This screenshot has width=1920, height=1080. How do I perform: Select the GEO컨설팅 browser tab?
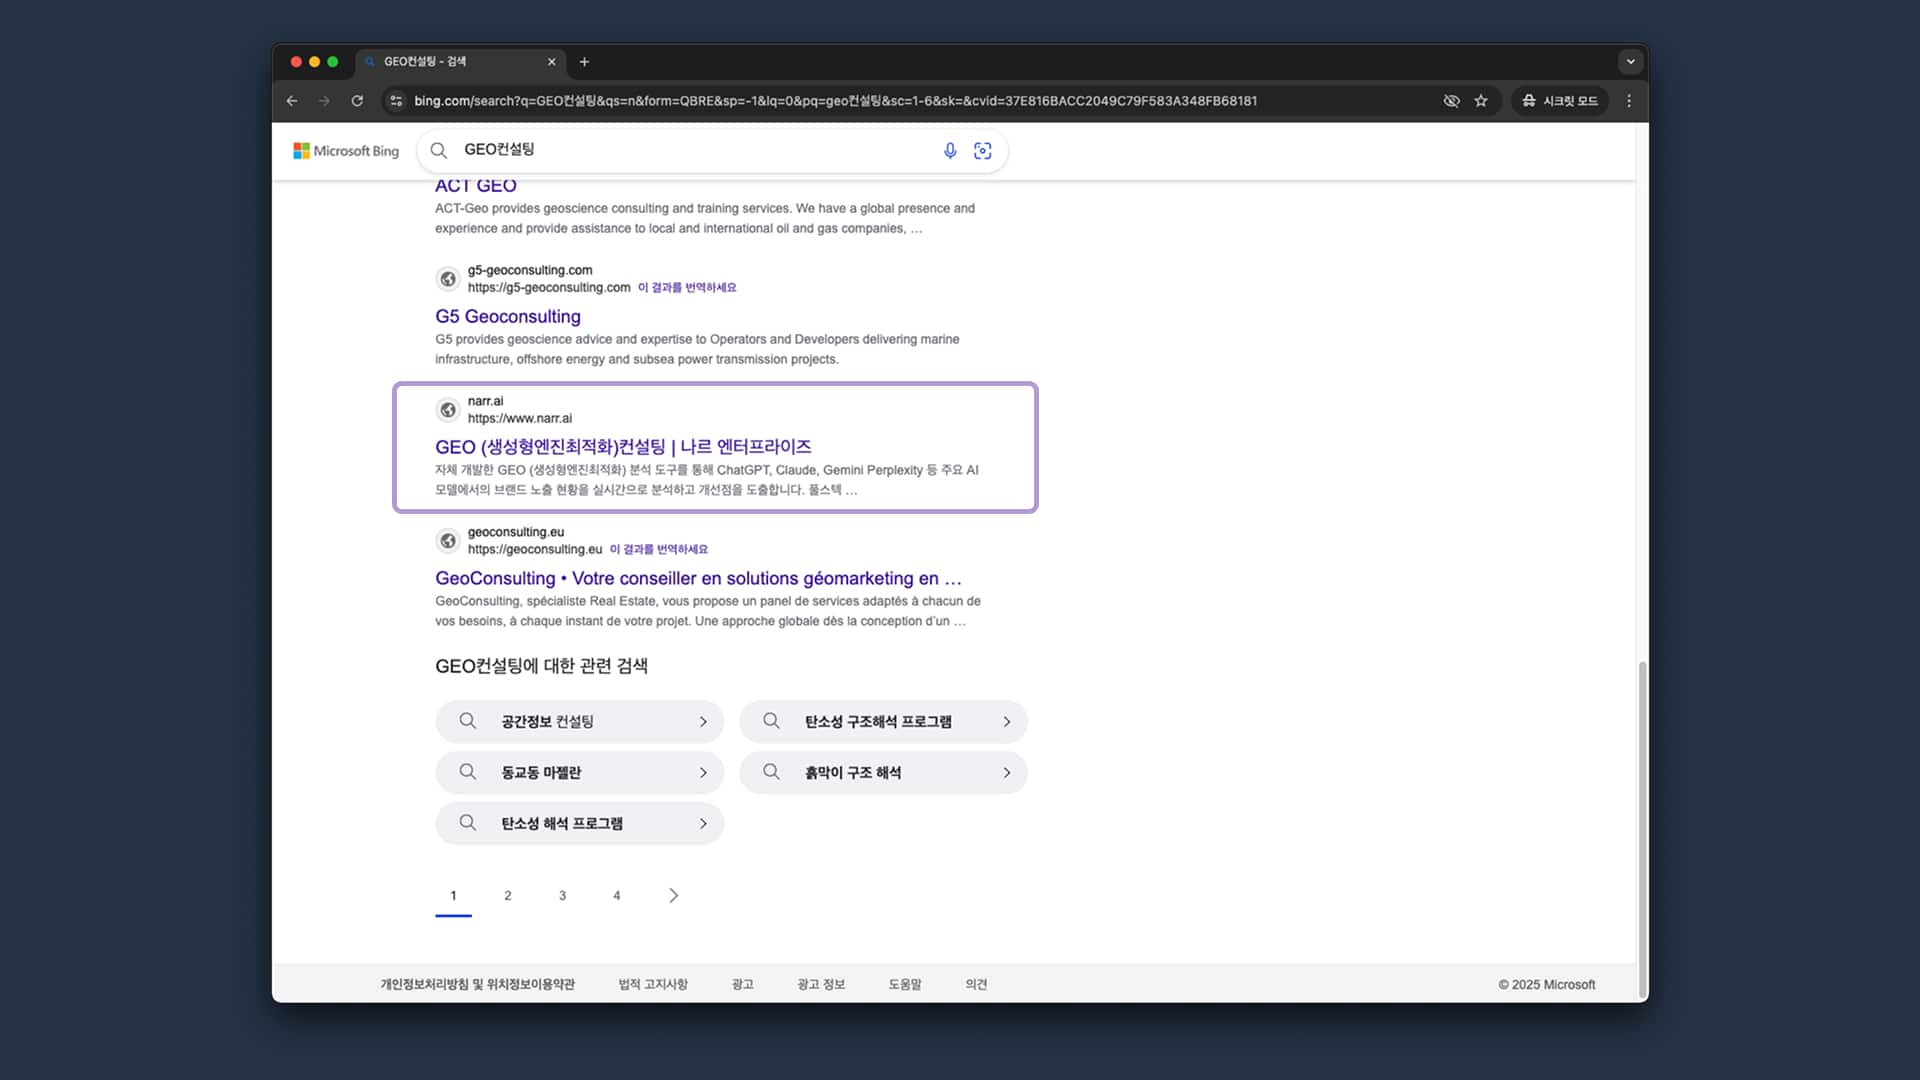(x=440, y=62)
